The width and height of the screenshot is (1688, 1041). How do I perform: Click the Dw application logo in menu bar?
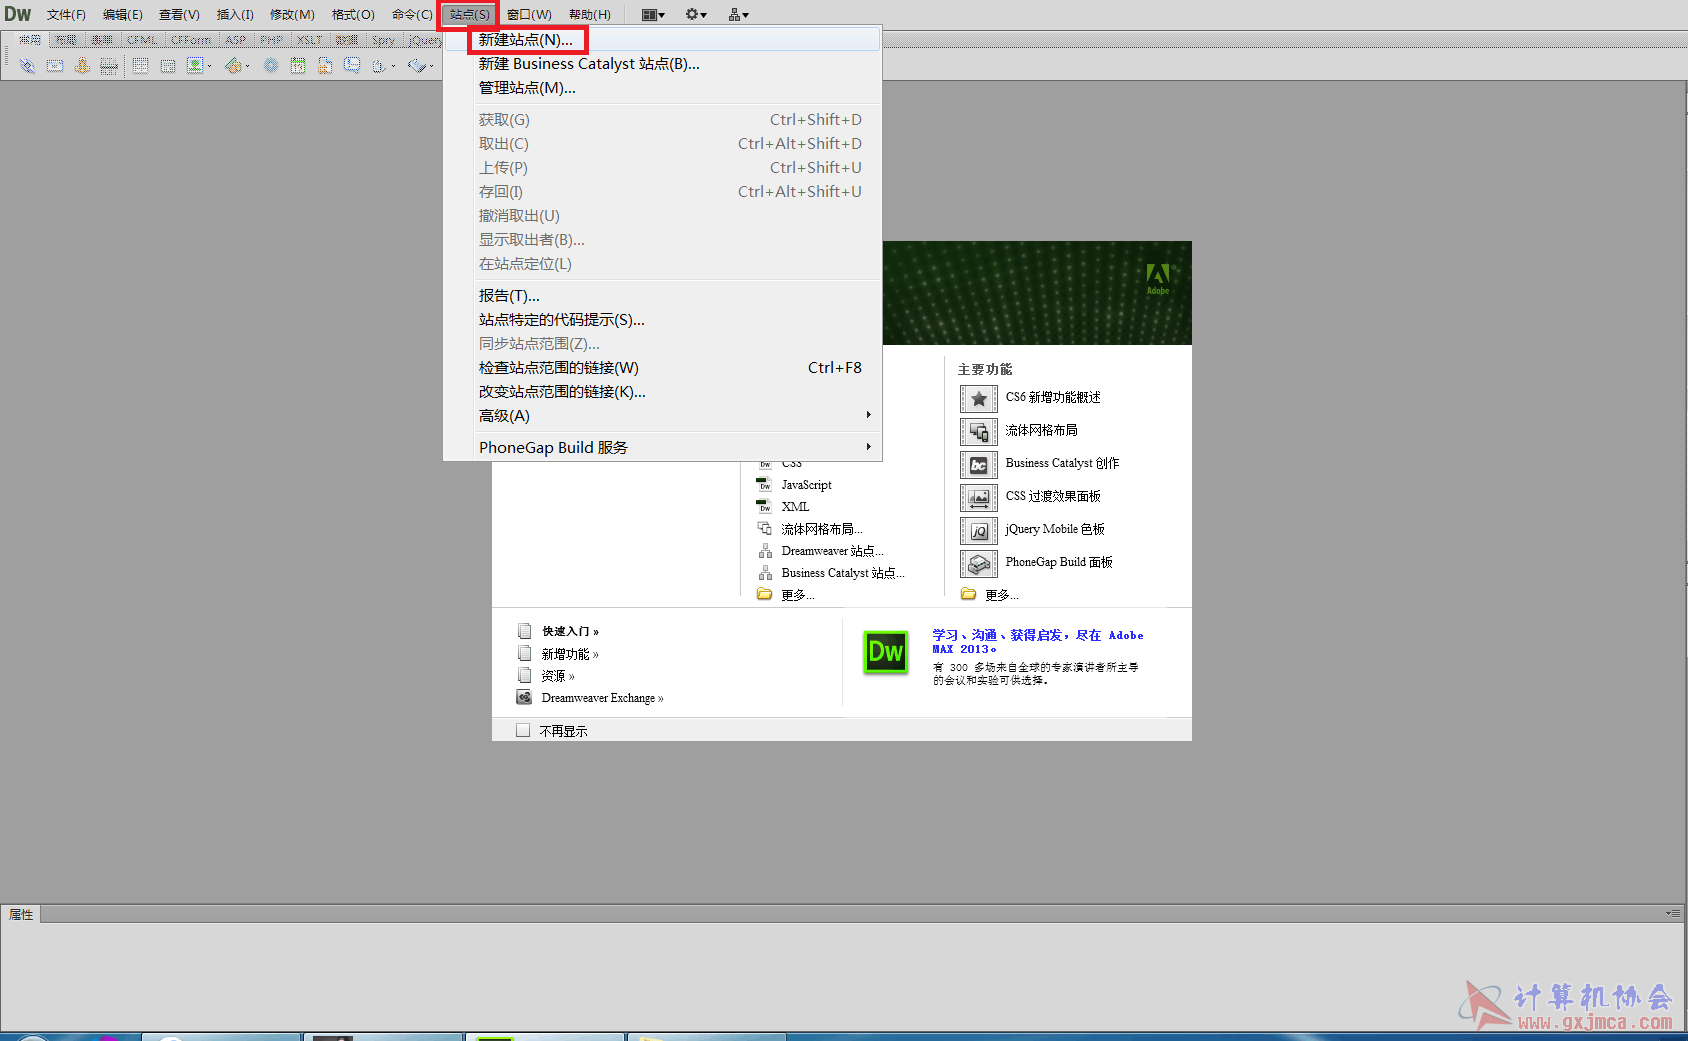coord(18,14)
